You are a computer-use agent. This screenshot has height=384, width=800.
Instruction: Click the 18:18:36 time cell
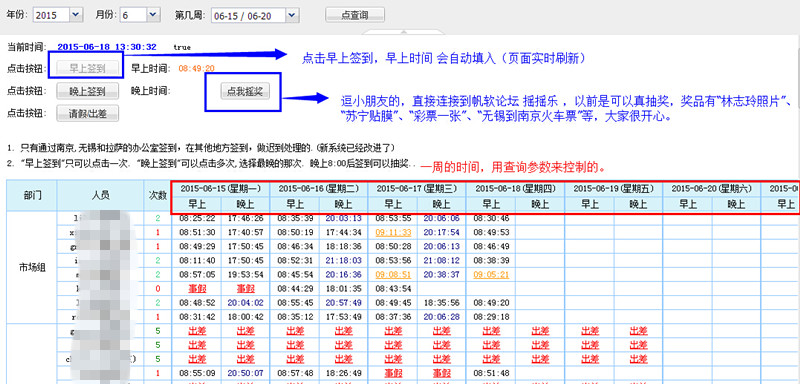coord(343,246)
